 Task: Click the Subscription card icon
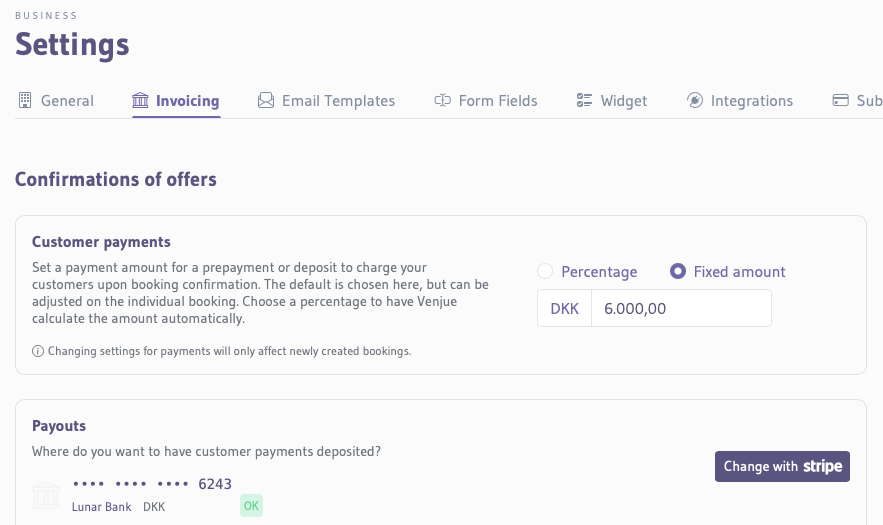coord(841,100)
